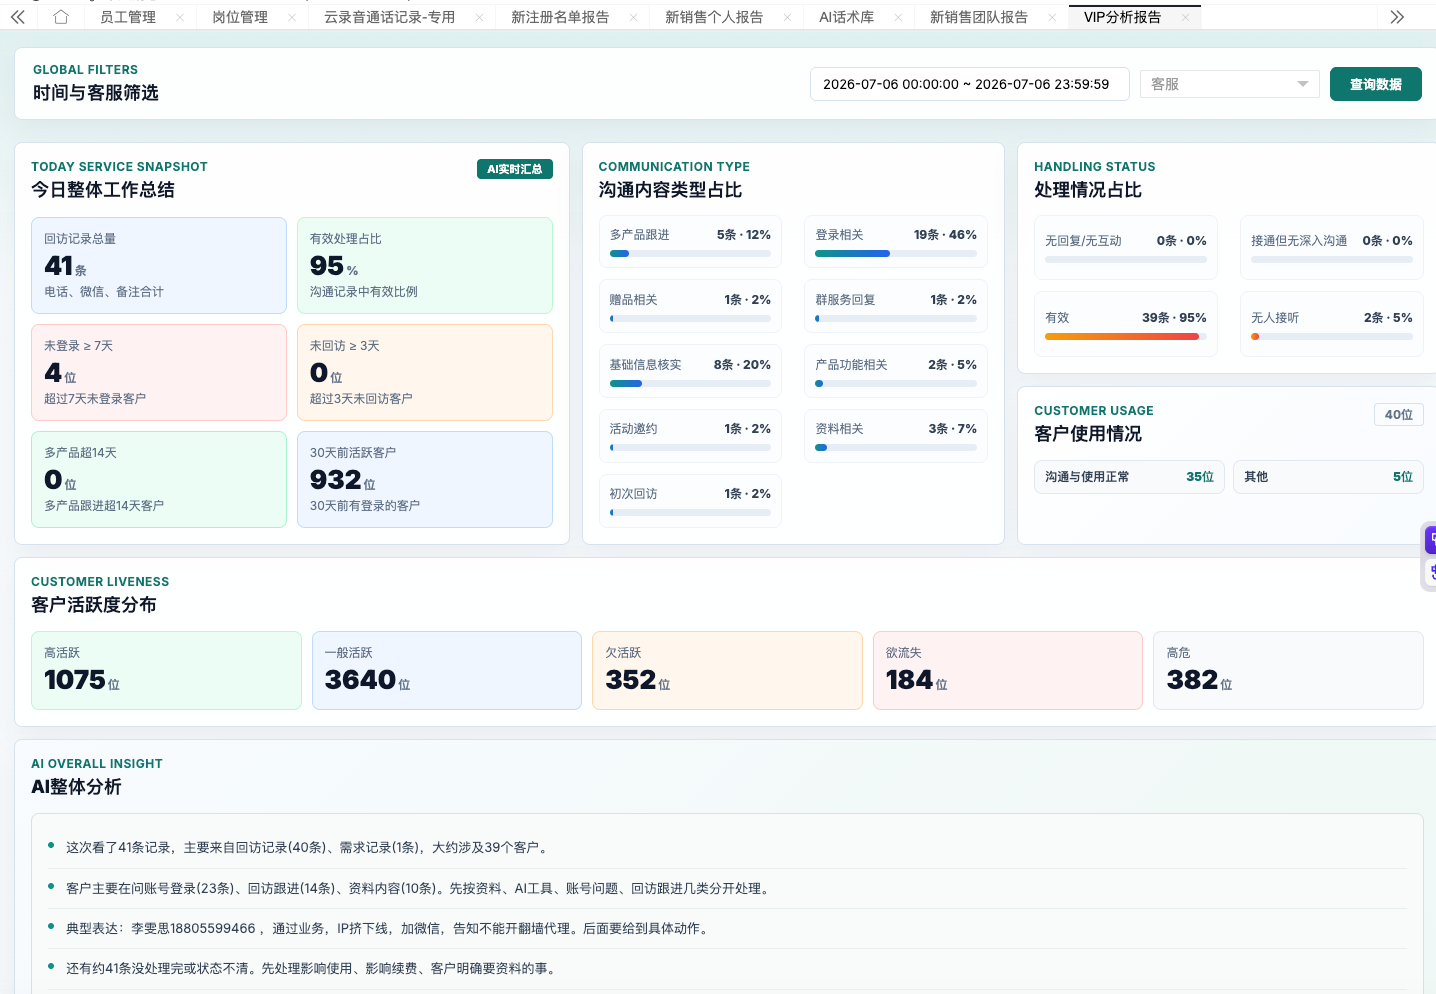Click the 高活跃 1075位 card
The height and width of the screenshot is (994, 1436).
pos(166,670)
